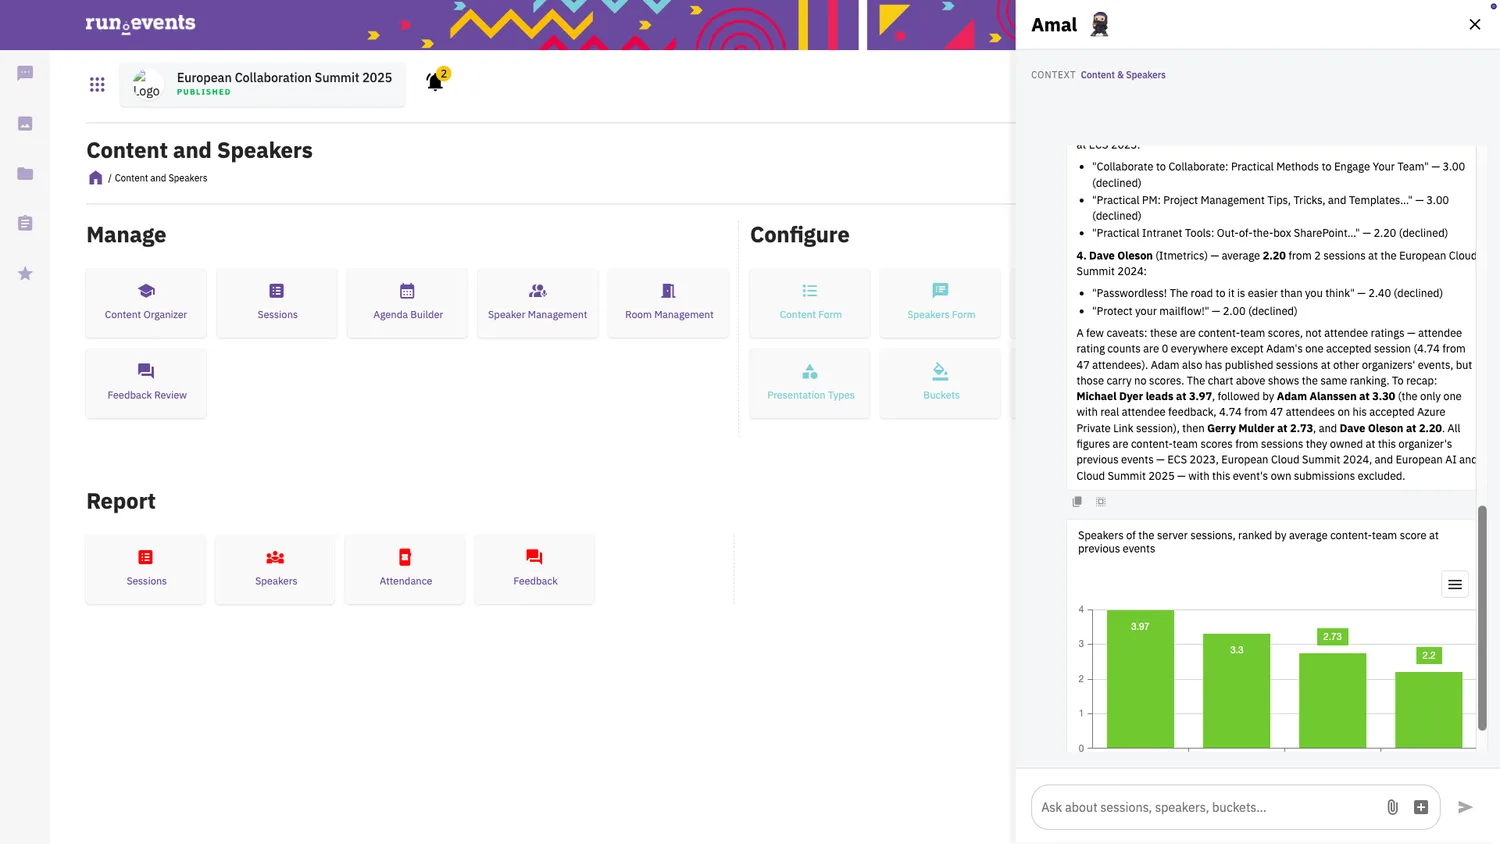Open Feedback Review tile
Viewport: 1500px width, 844px height.
tap(146, 383)
